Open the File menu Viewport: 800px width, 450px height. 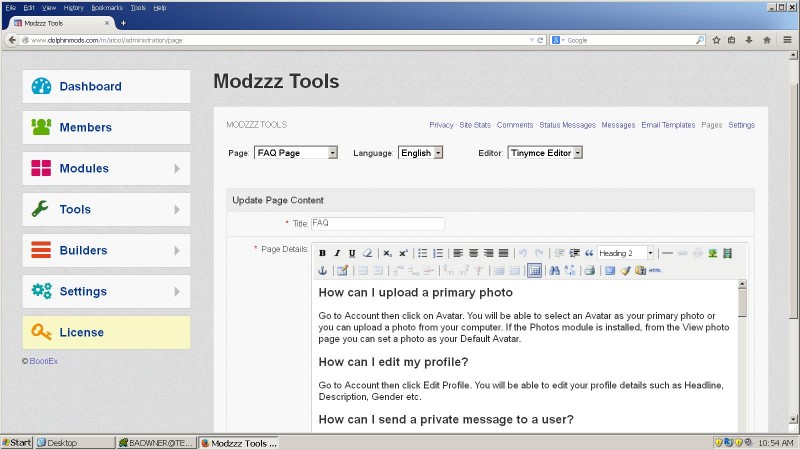(x=11, y=8)
